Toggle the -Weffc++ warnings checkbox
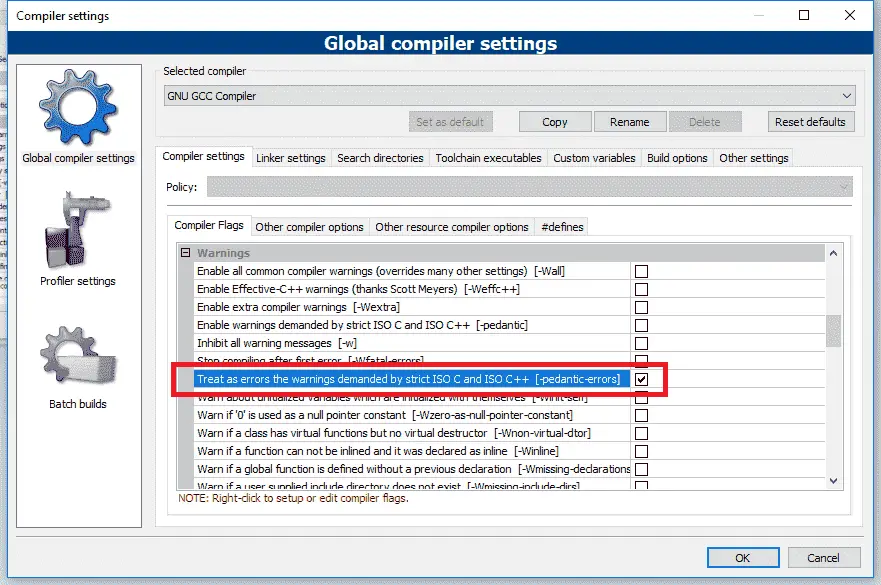881x585 pixels. point(641,289)
